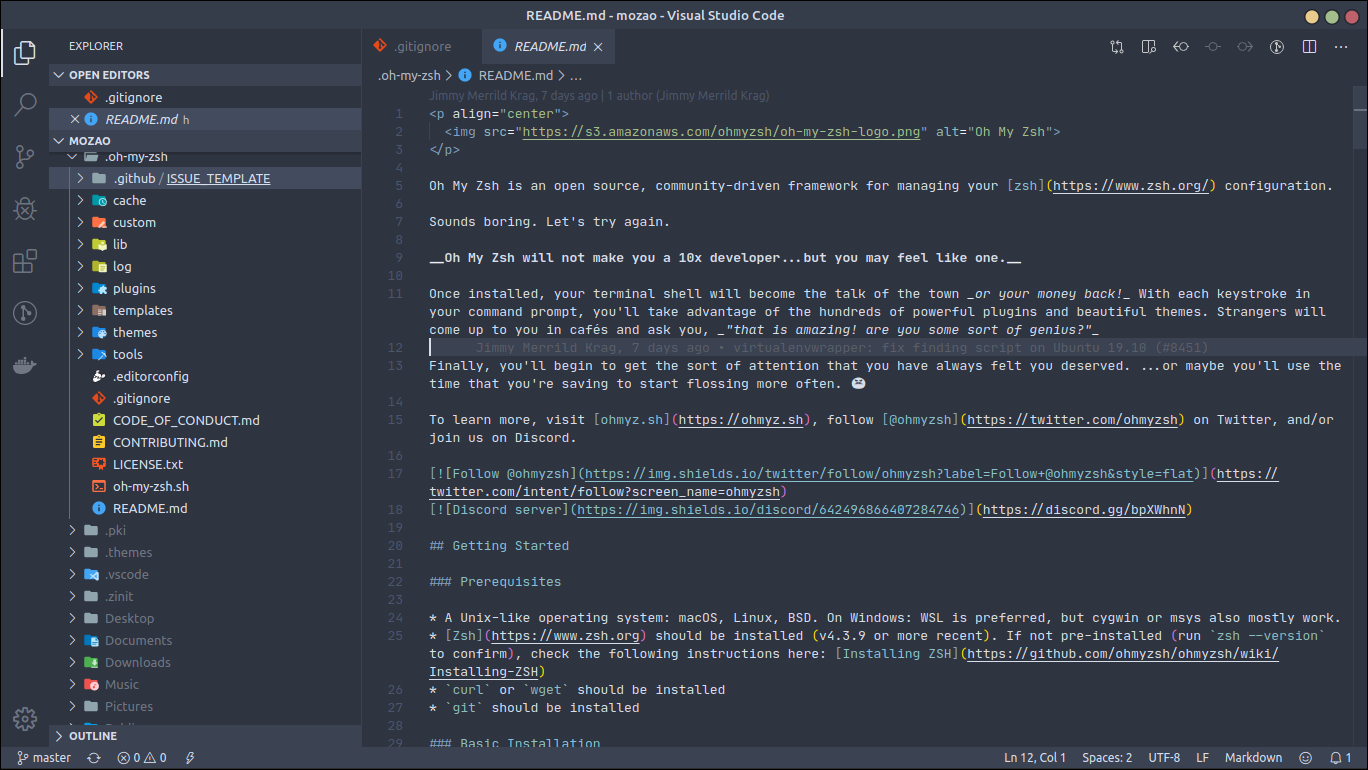Change end of line sequence LF
The height and width of the screenshot is (770, 1368).
pyautogui.click(x=1202, y=758)
